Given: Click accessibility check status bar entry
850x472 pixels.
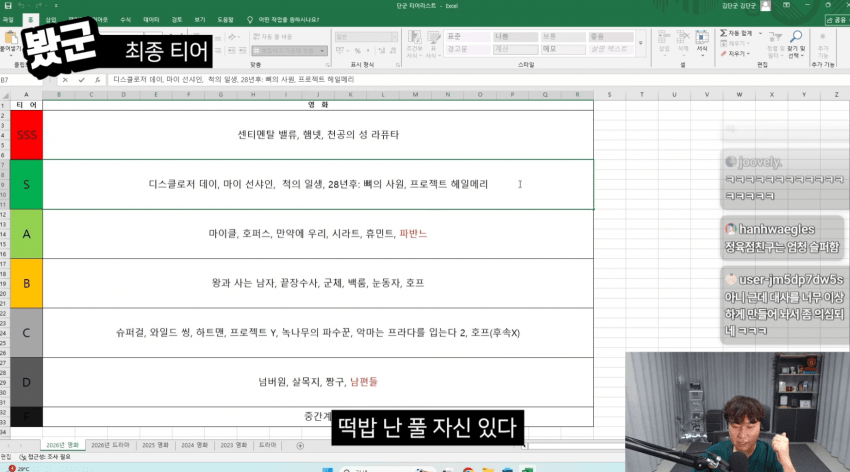Looking at the screenshot, I should (45, 457).
